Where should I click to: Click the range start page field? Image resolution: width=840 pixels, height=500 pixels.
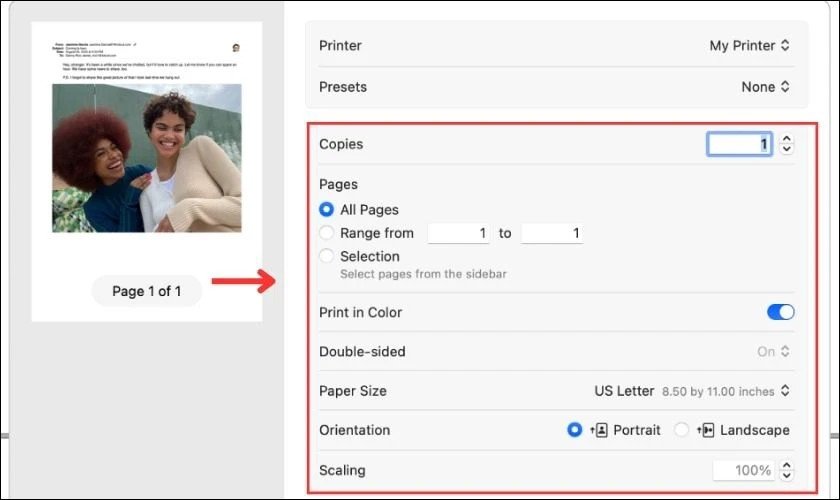[x=460, y=233]
